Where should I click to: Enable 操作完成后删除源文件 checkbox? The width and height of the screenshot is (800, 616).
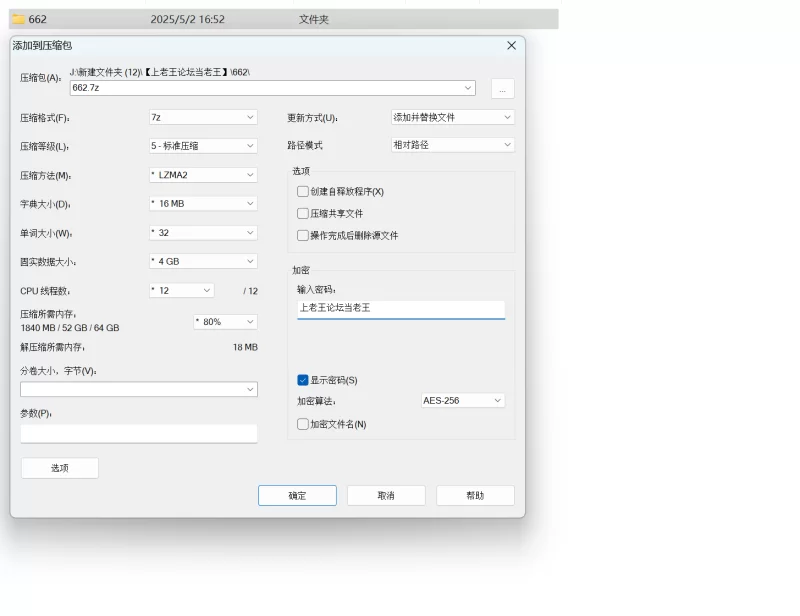pos(303,235)
